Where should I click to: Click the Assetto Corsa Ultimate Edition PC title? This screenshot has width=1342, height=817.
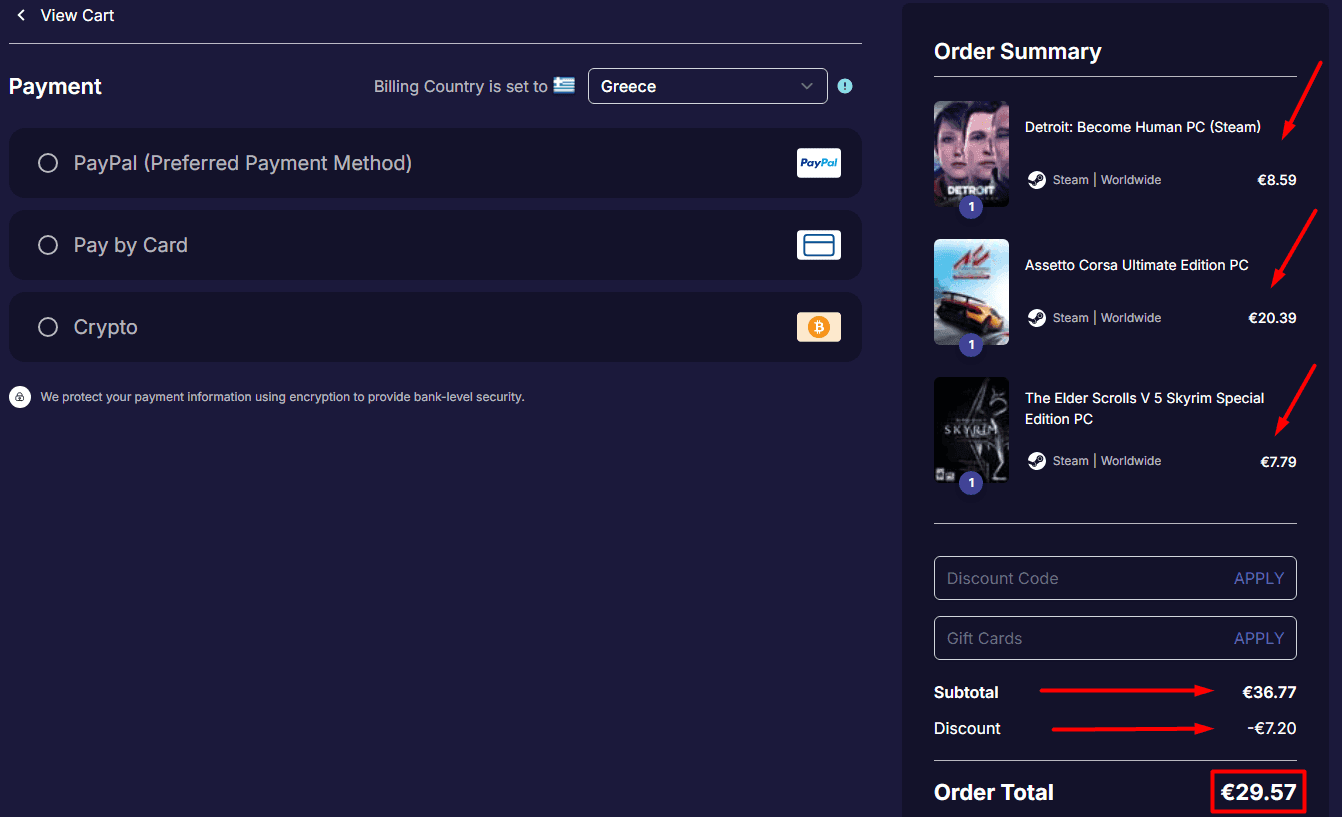point(1137,265)
